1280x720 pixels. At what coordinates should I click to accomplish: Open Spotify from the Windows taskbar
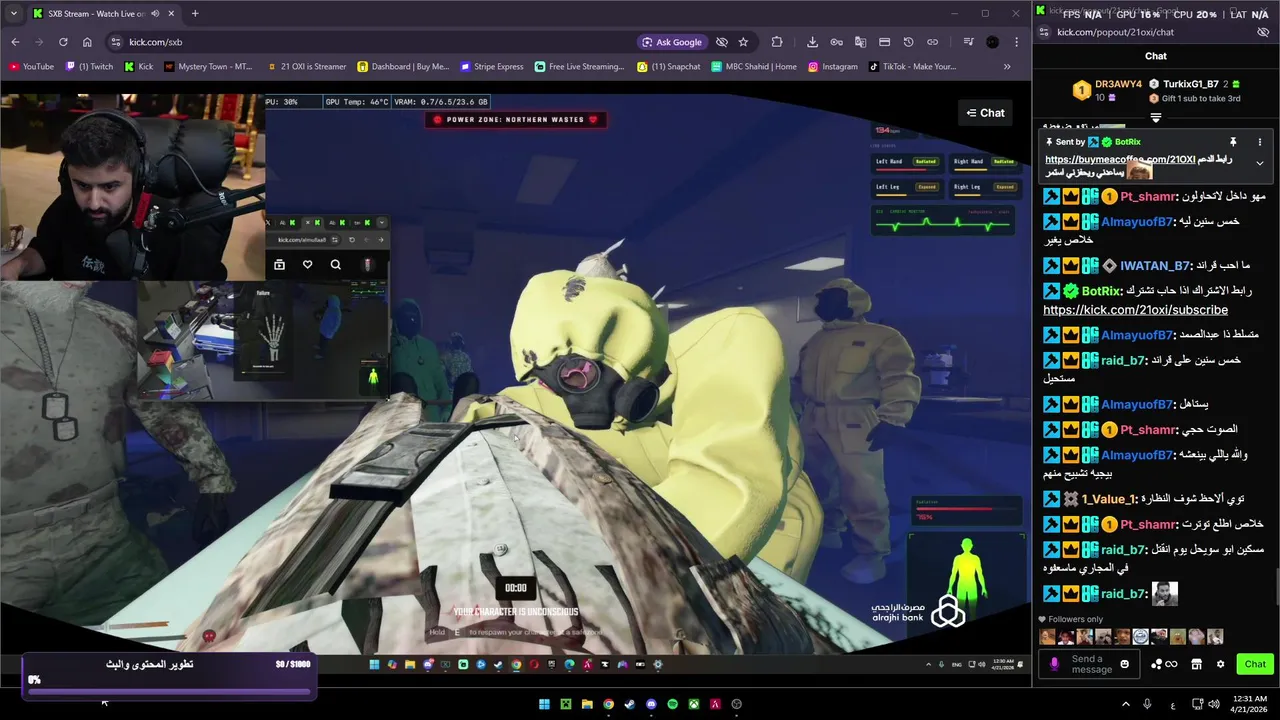point(672,704)
